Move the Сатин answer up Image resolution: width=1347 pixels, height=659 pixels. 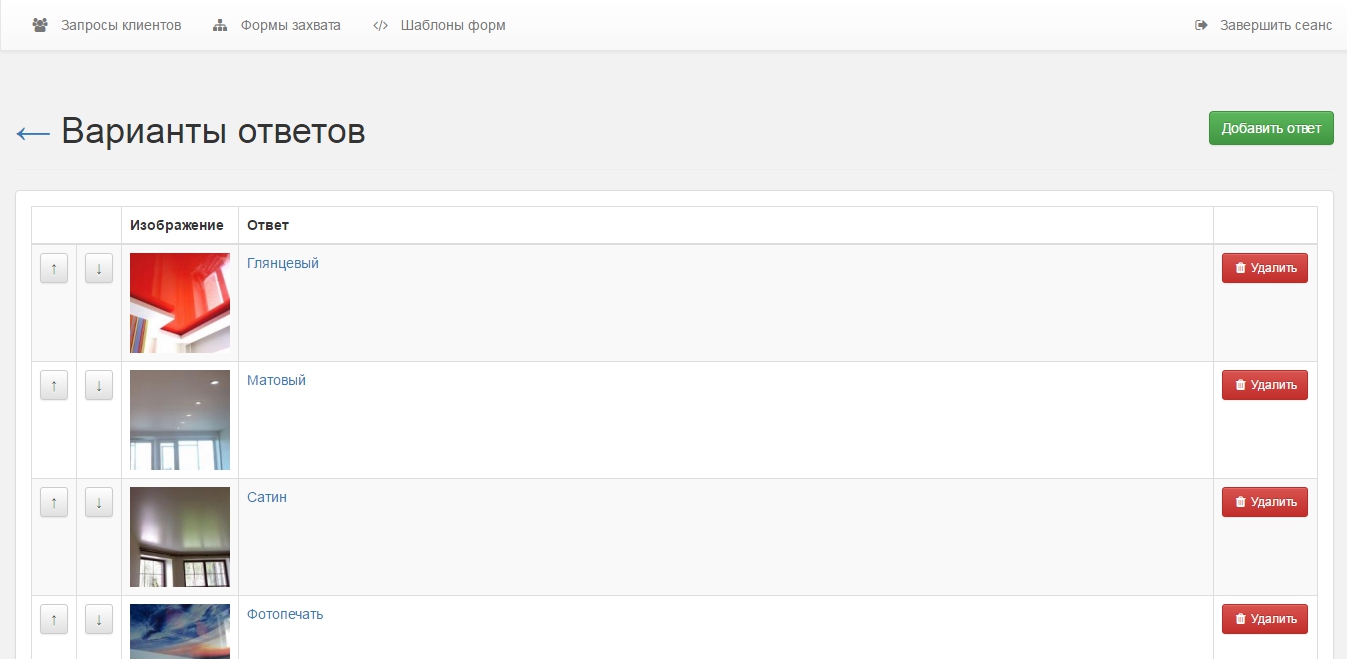point(54,502)
